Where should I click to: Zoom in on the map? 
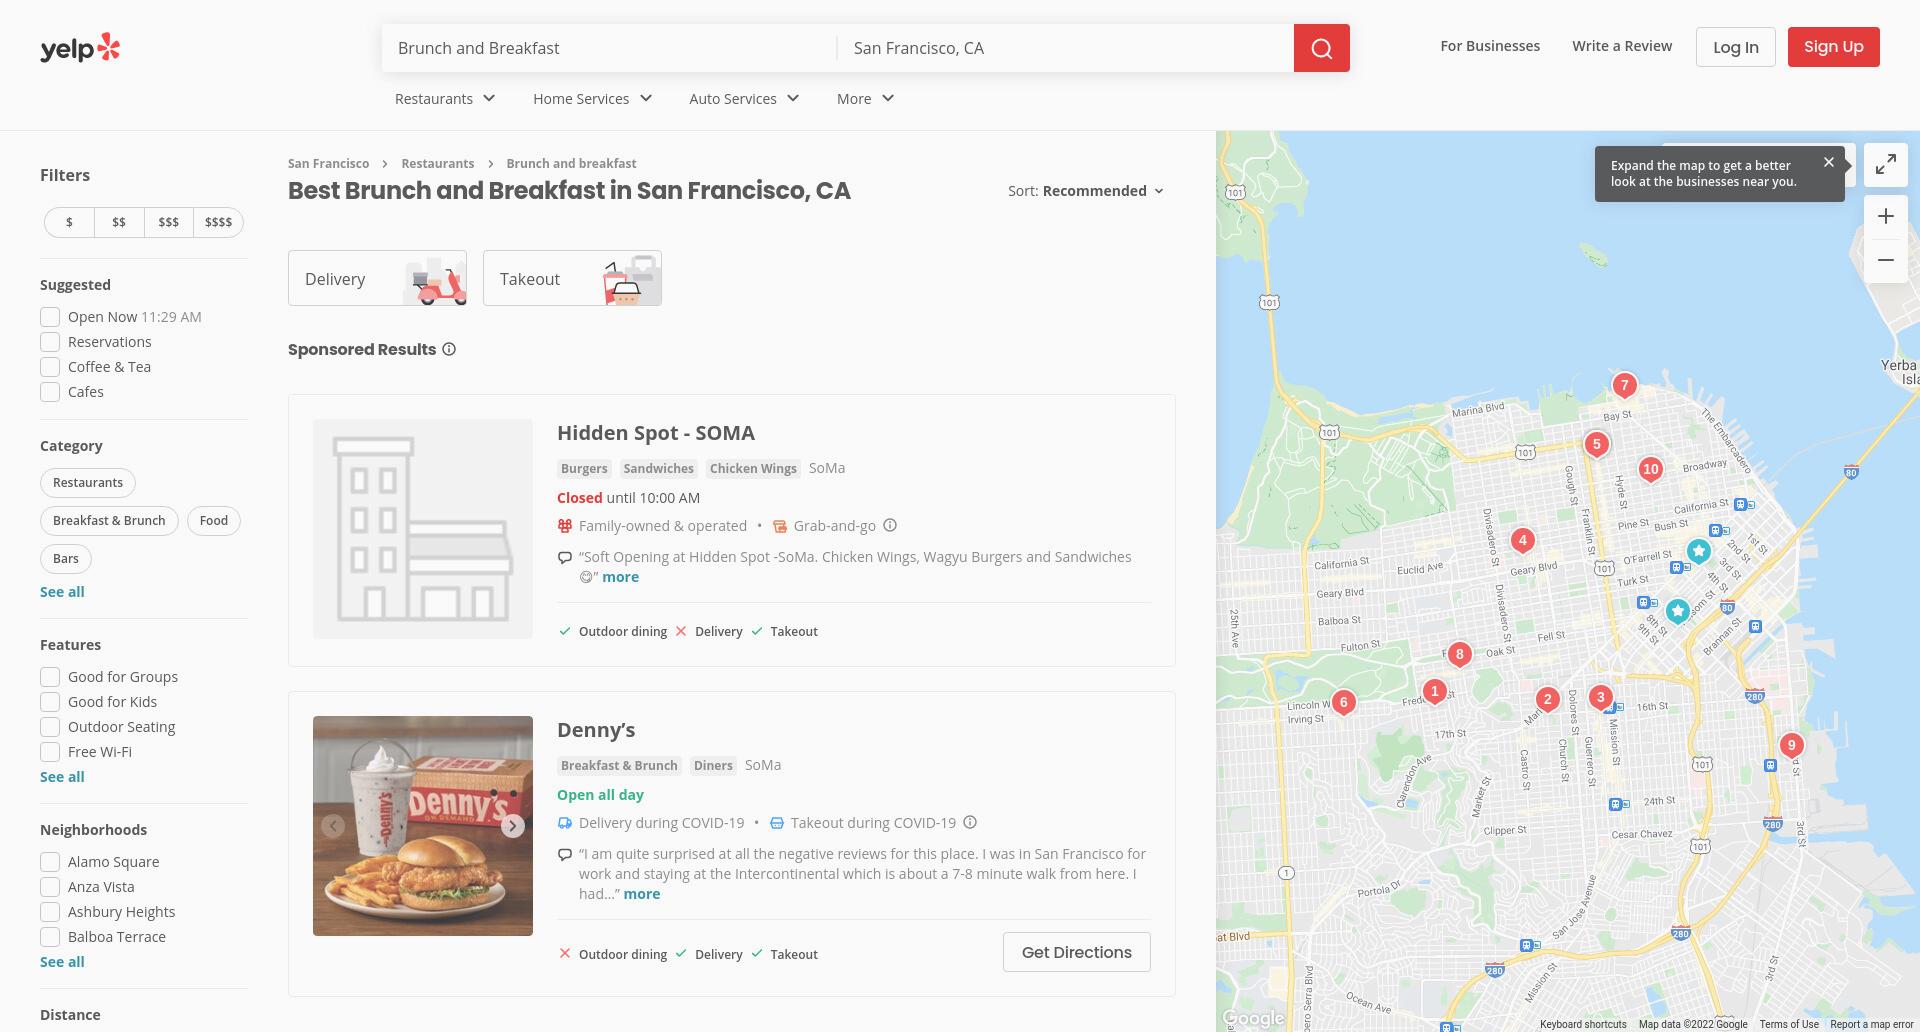[x=1886, y=216]
